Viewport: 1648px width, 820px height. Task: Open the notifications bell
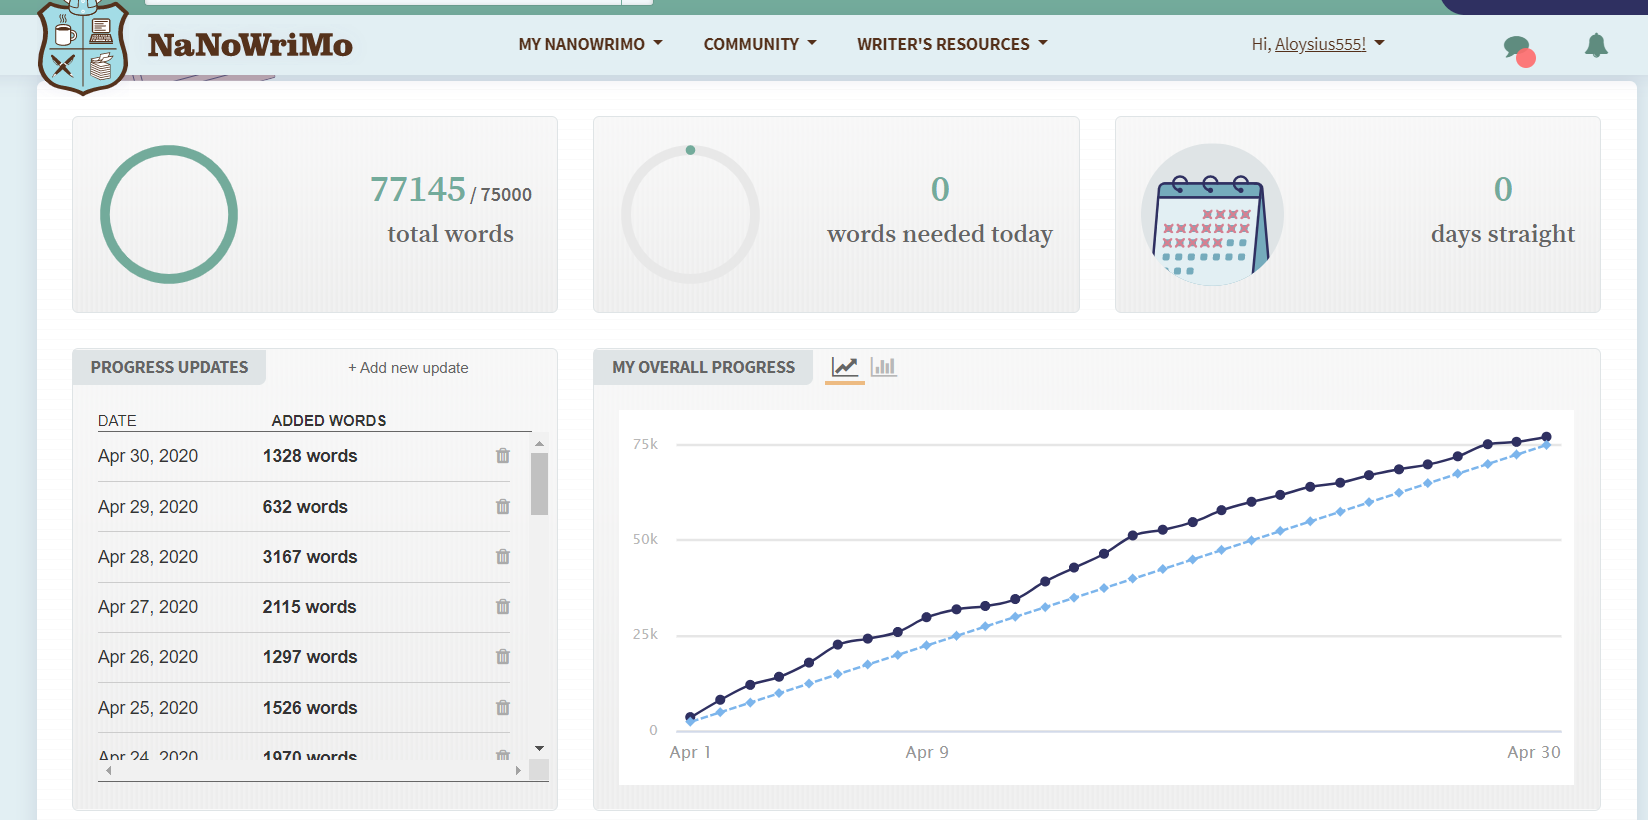pyautogui.click(x=1596, y=45)
